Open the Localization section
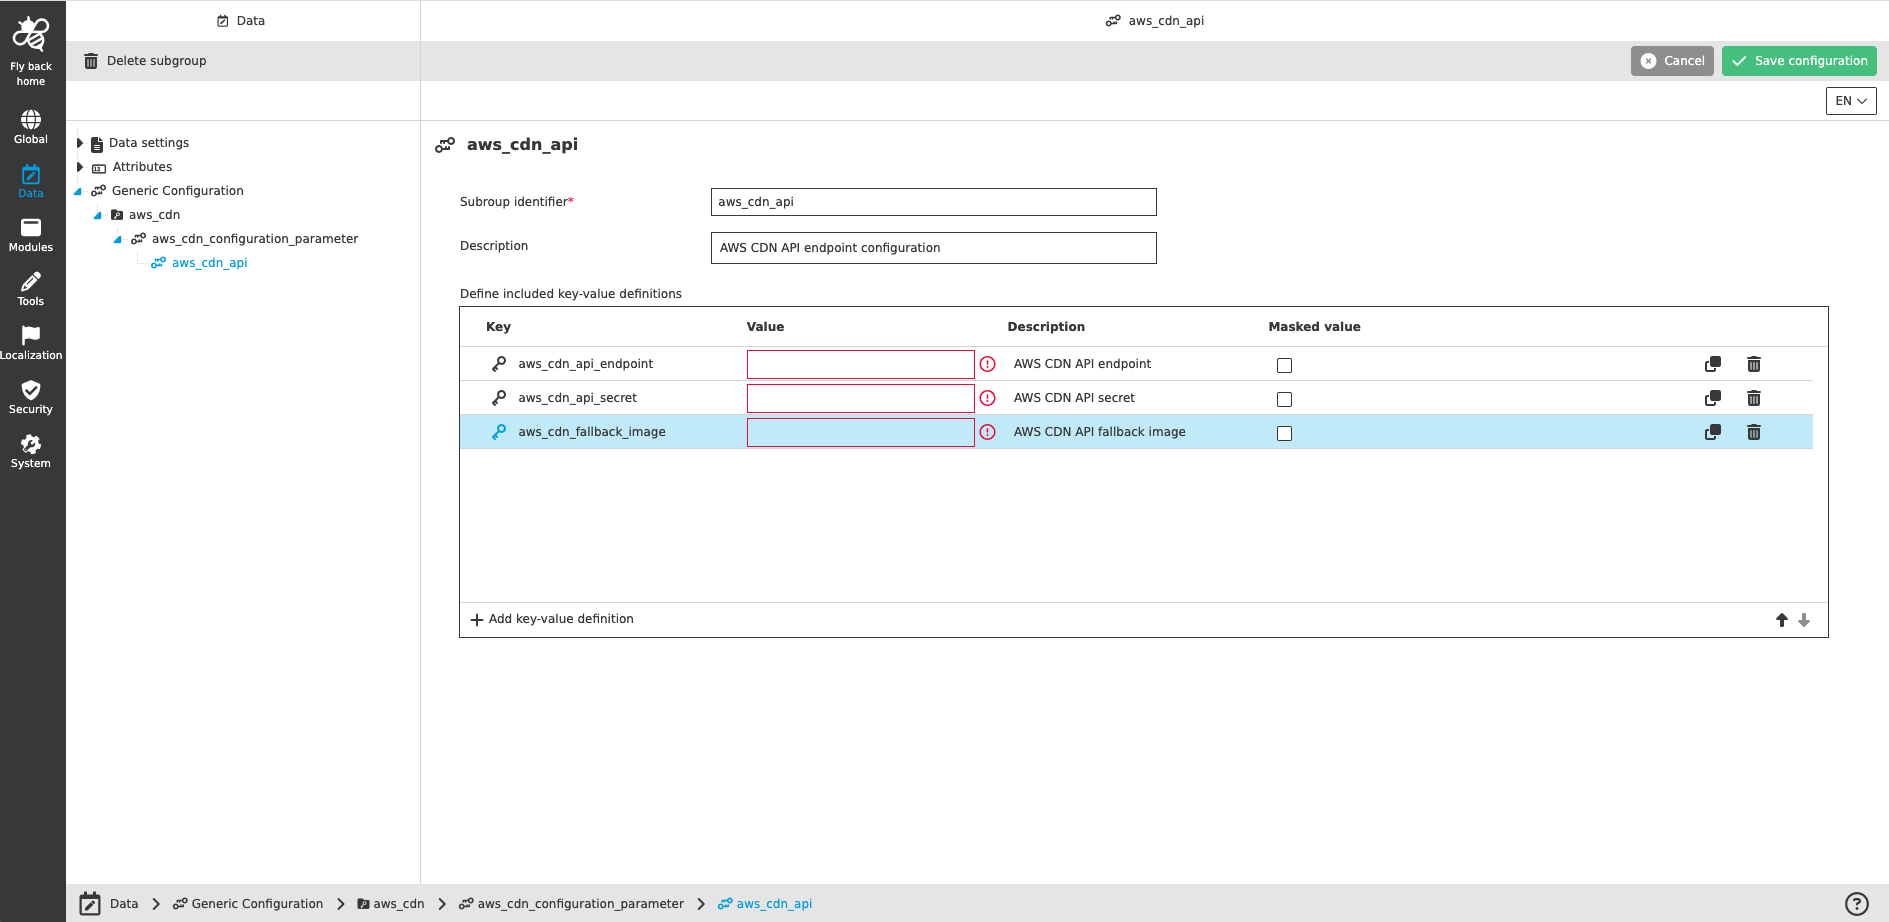This screenshot has width=1889, height=922. [x=30, y=341]
